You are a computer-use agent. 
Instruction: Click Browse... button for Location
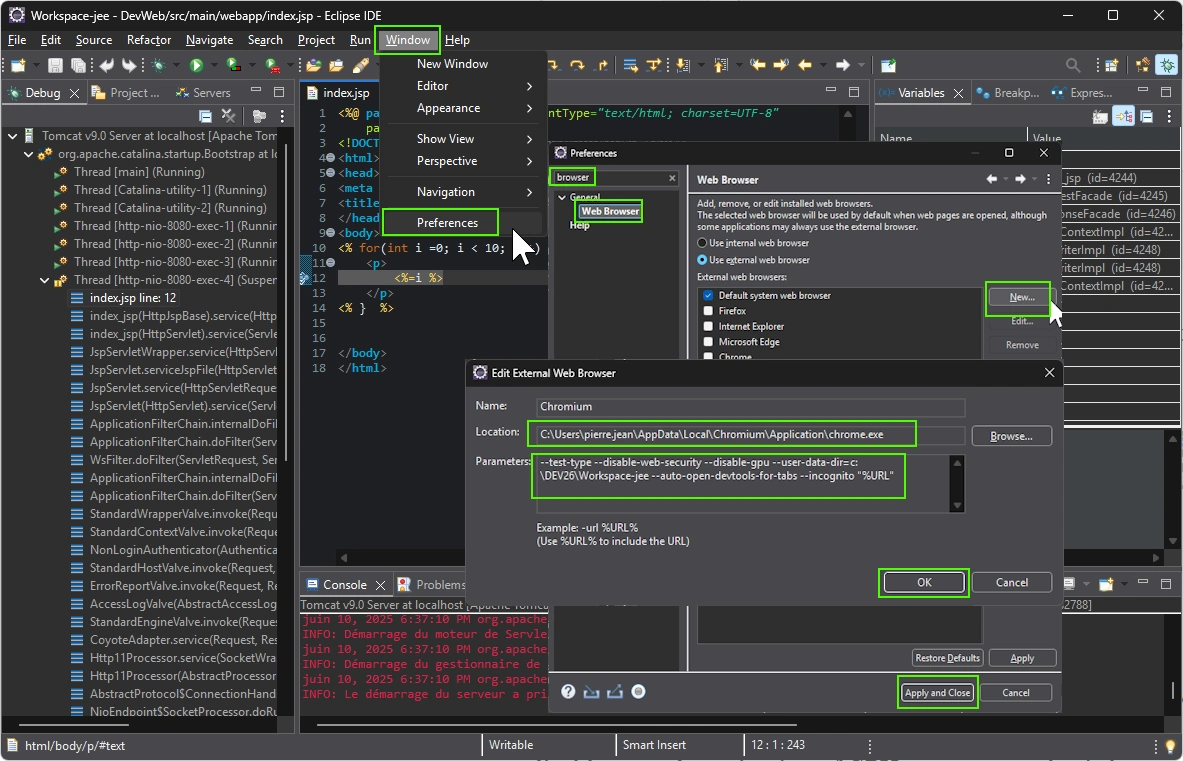(1011, 436)
